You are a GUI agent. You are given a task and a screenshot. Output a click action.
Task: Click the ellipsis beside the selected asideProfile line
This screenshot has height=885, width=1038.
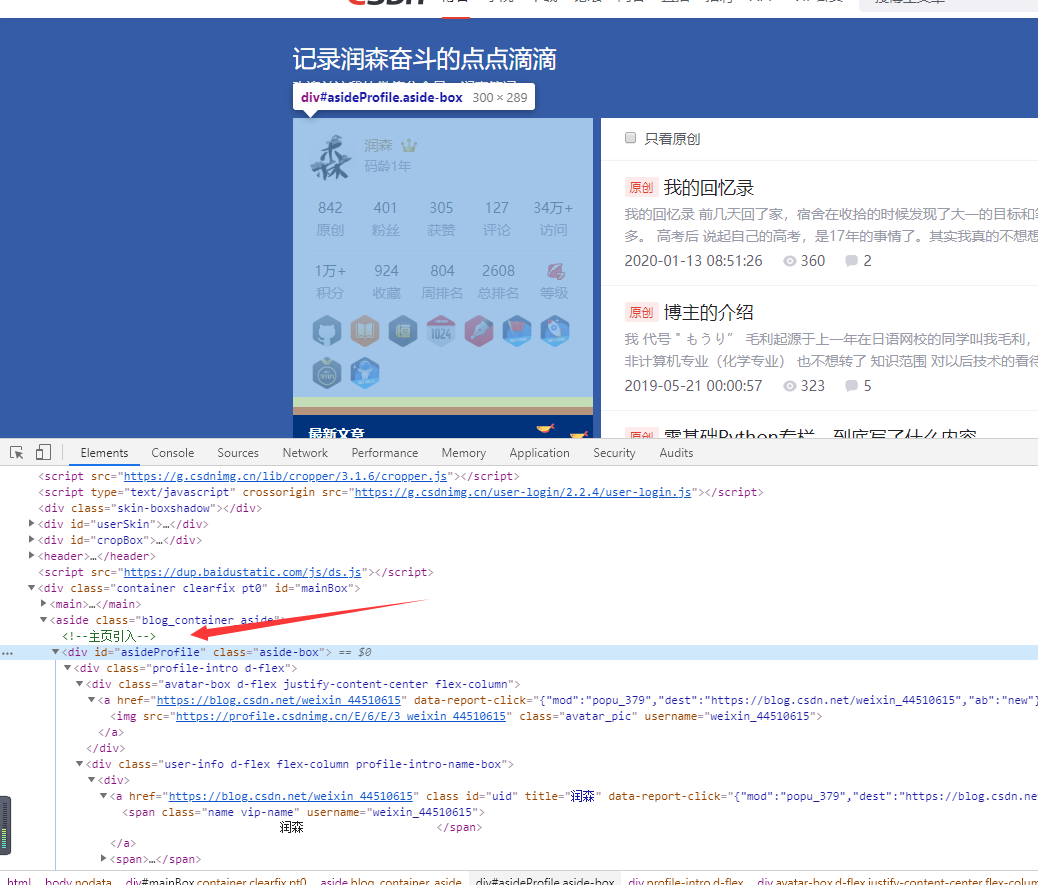(x=7, y=653)
